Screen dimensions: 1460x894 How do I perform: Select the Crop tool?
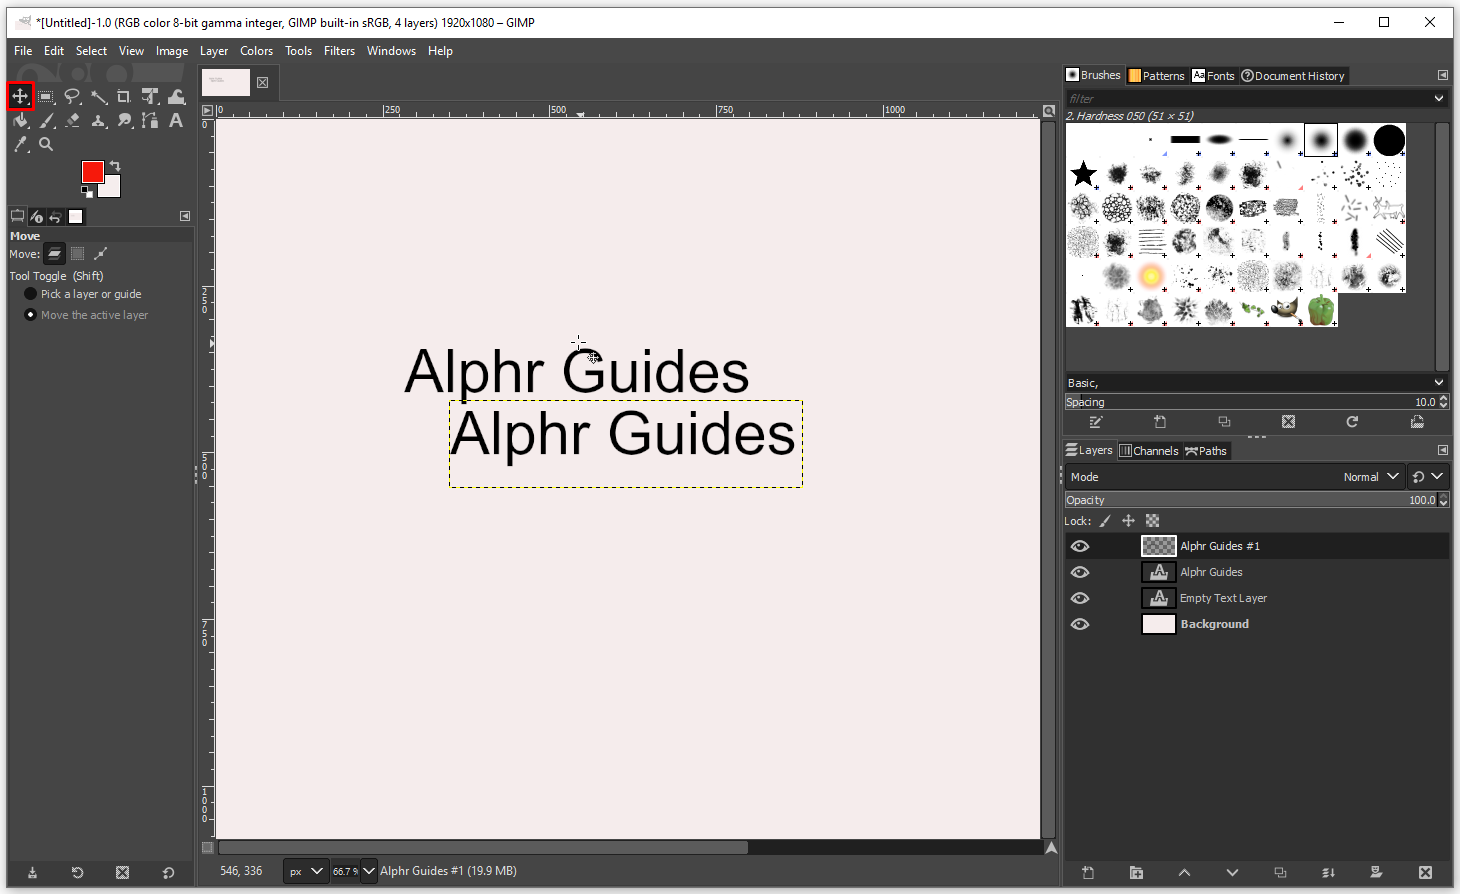pyautogui.click(x=124, y=97)
